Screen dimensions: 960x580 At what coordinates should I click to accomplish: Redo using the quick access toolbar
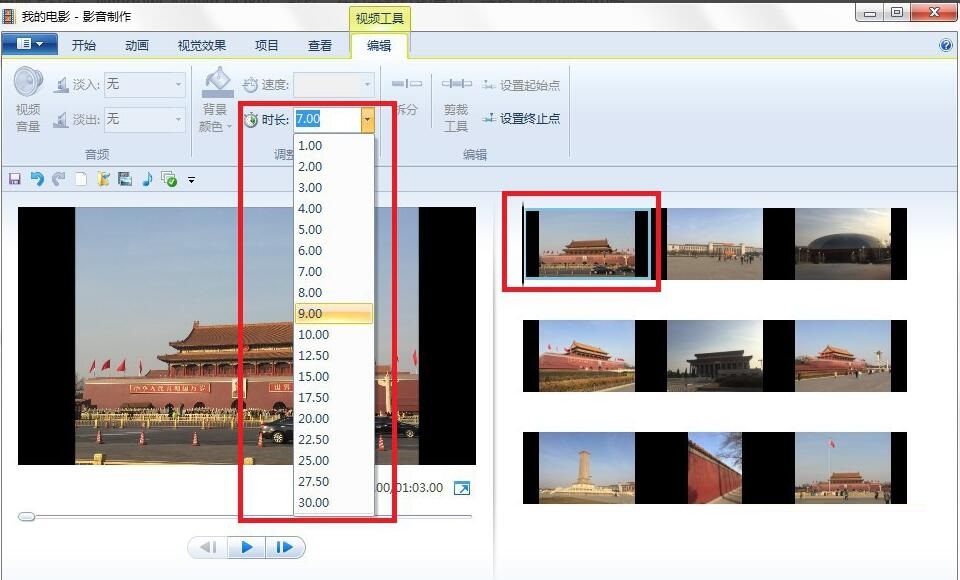59,179
